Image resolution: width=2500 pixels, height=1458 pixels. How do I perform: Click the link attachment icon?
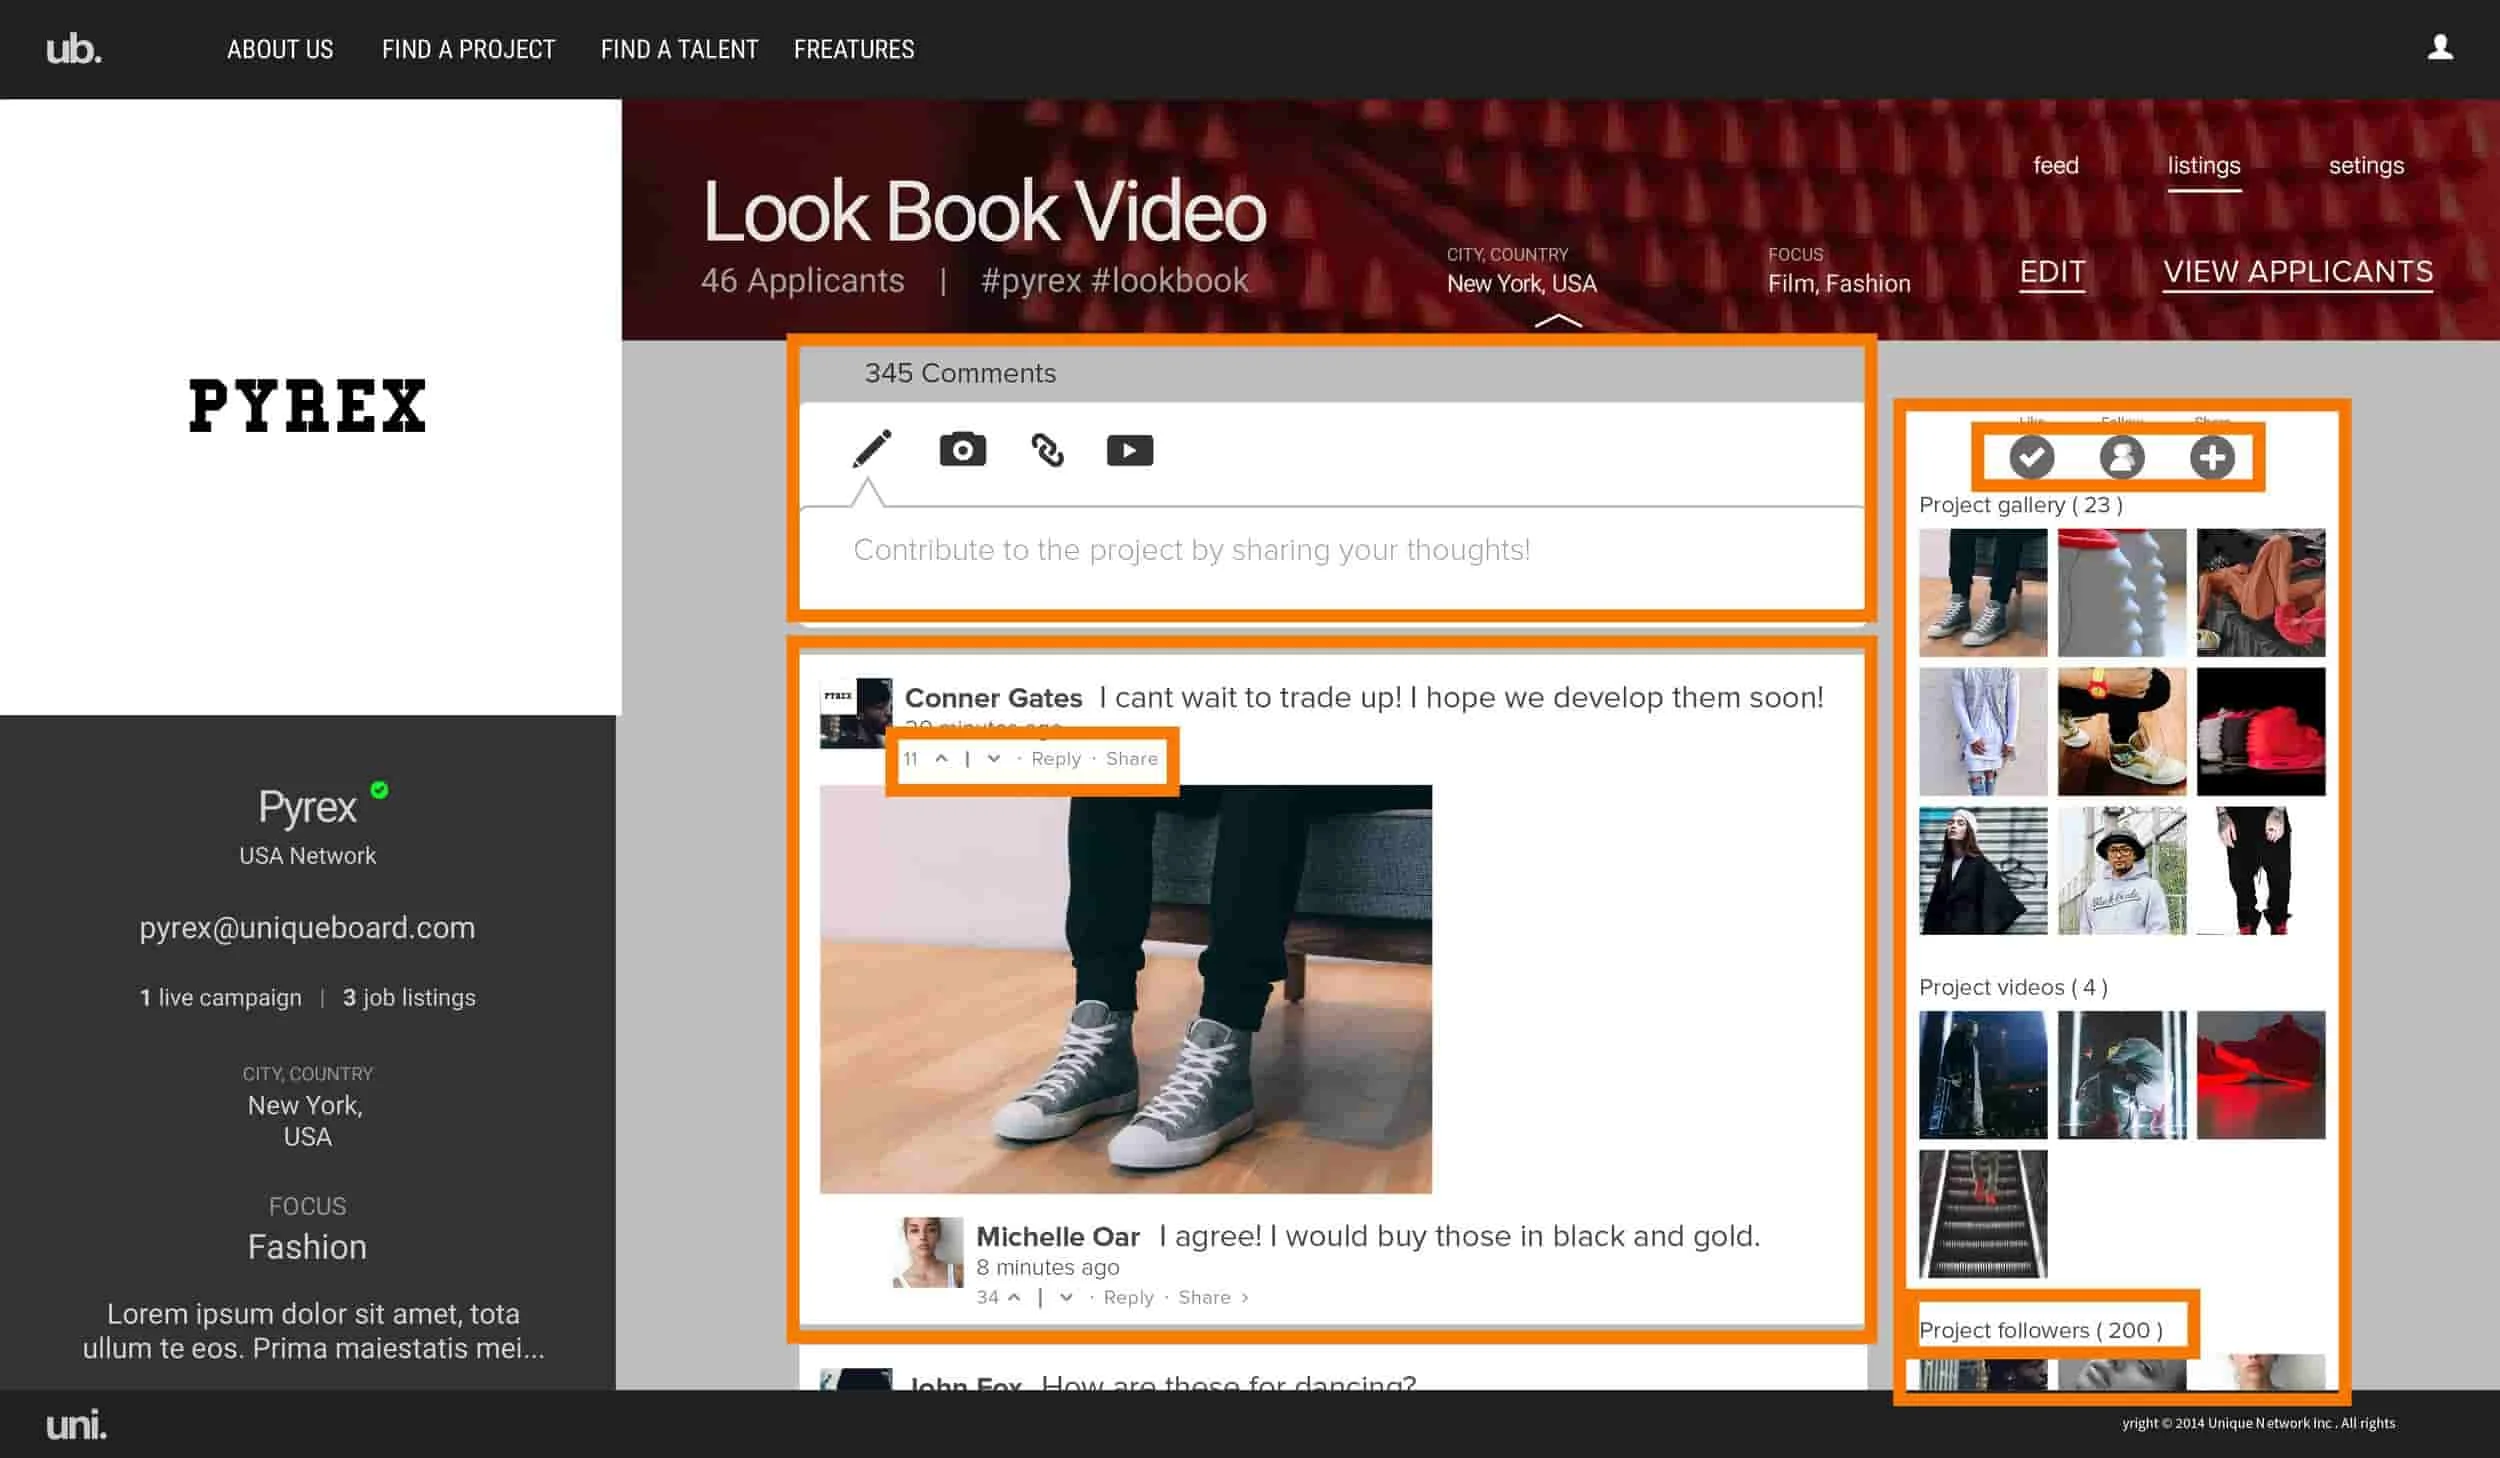pyautogui.click(x=1047, y=450)
